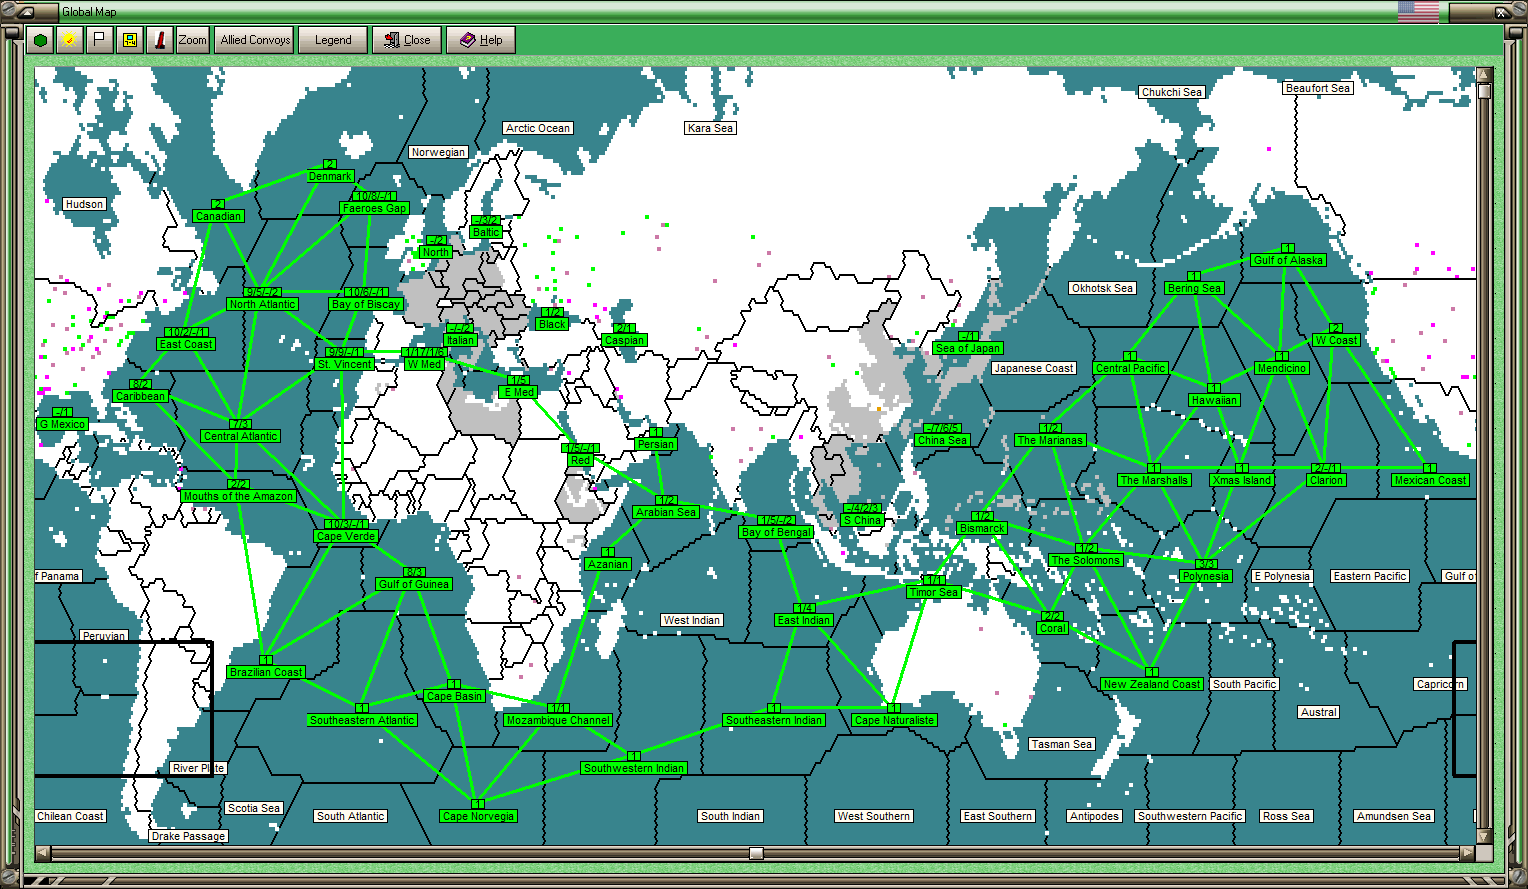Click the yellow date display icon

[130, 40]
